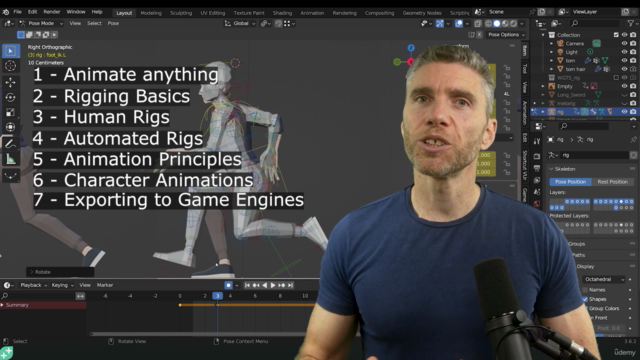Screen dimensions: 640x360
Task: Click the Pose Position button
Action: (x=571, y=182)
